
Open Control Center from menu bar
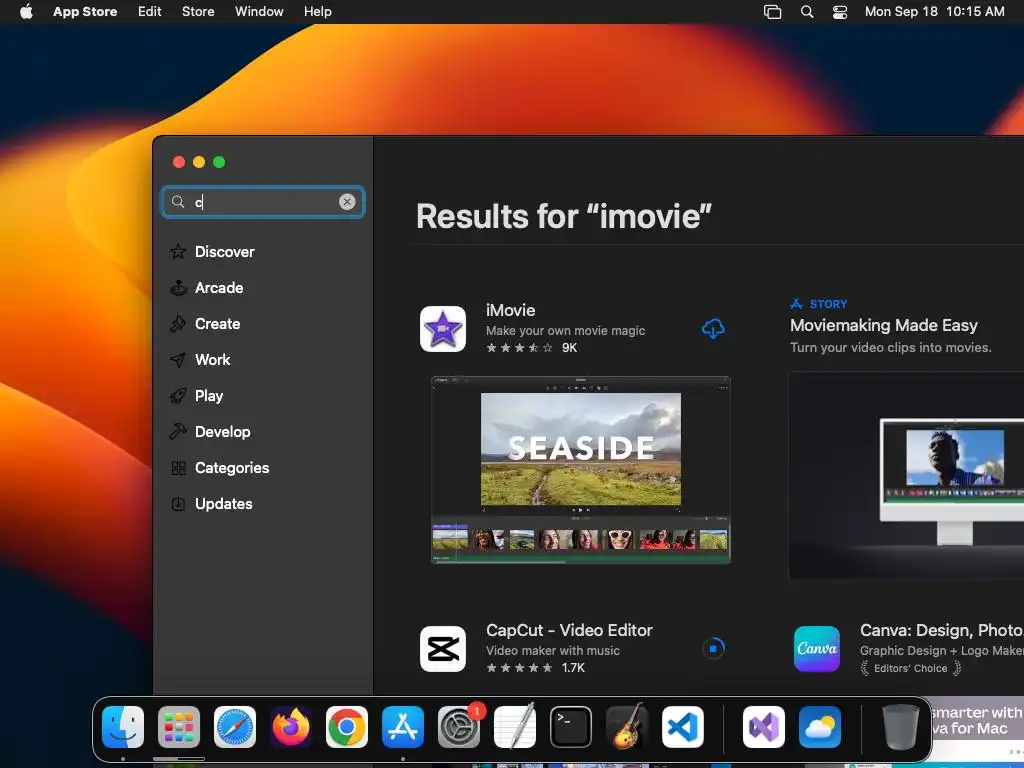pyautogui.click(x=840, y=12)
